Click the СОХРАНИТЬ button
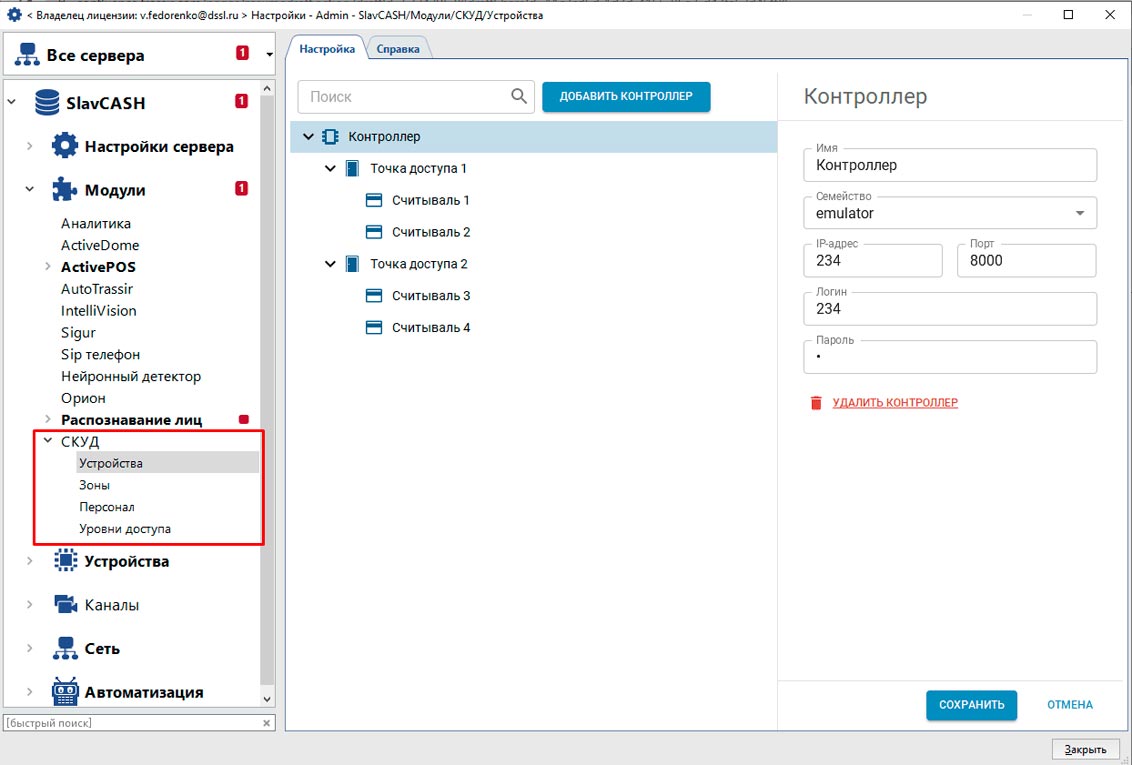 [x=971, y=705]
